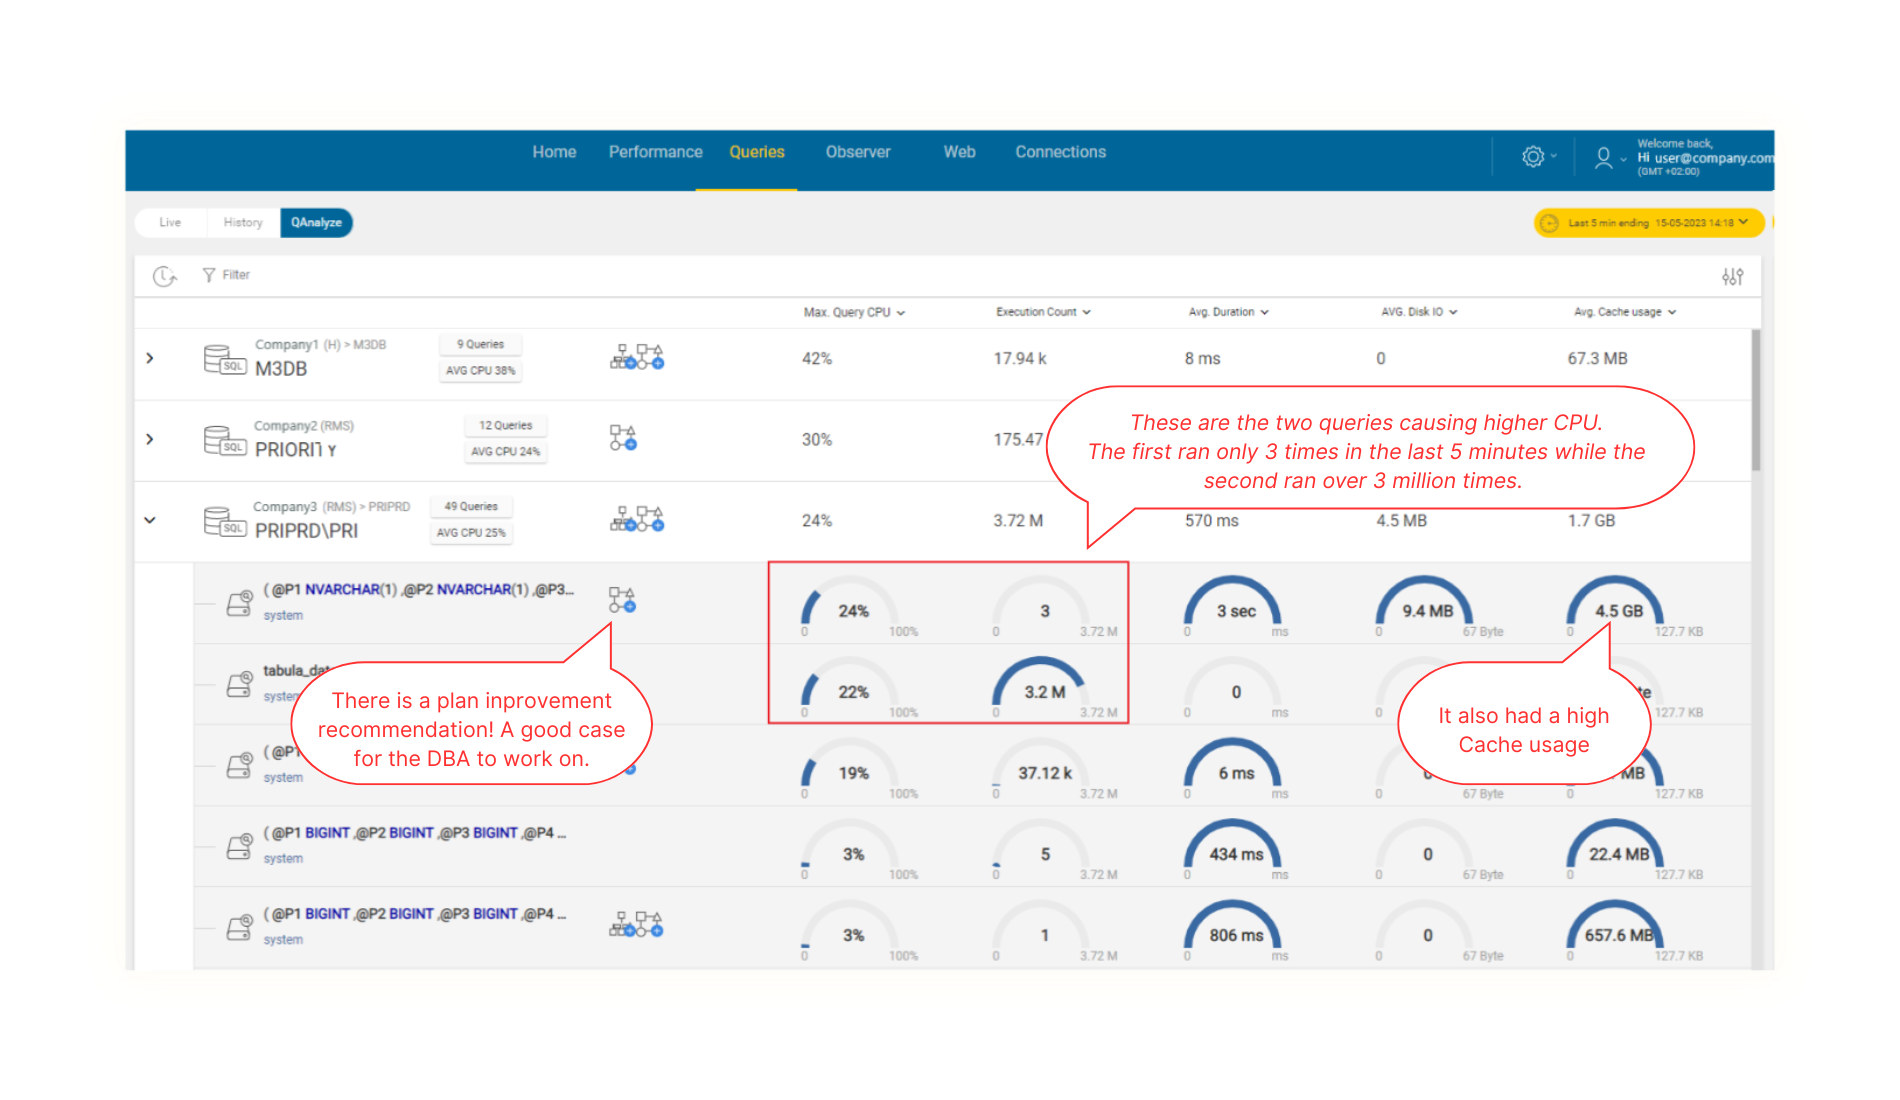1900x1100 pixels.
Task: Click the execution plan icon for M3DB
Action: pyautogui.click(x=637, y=357)
